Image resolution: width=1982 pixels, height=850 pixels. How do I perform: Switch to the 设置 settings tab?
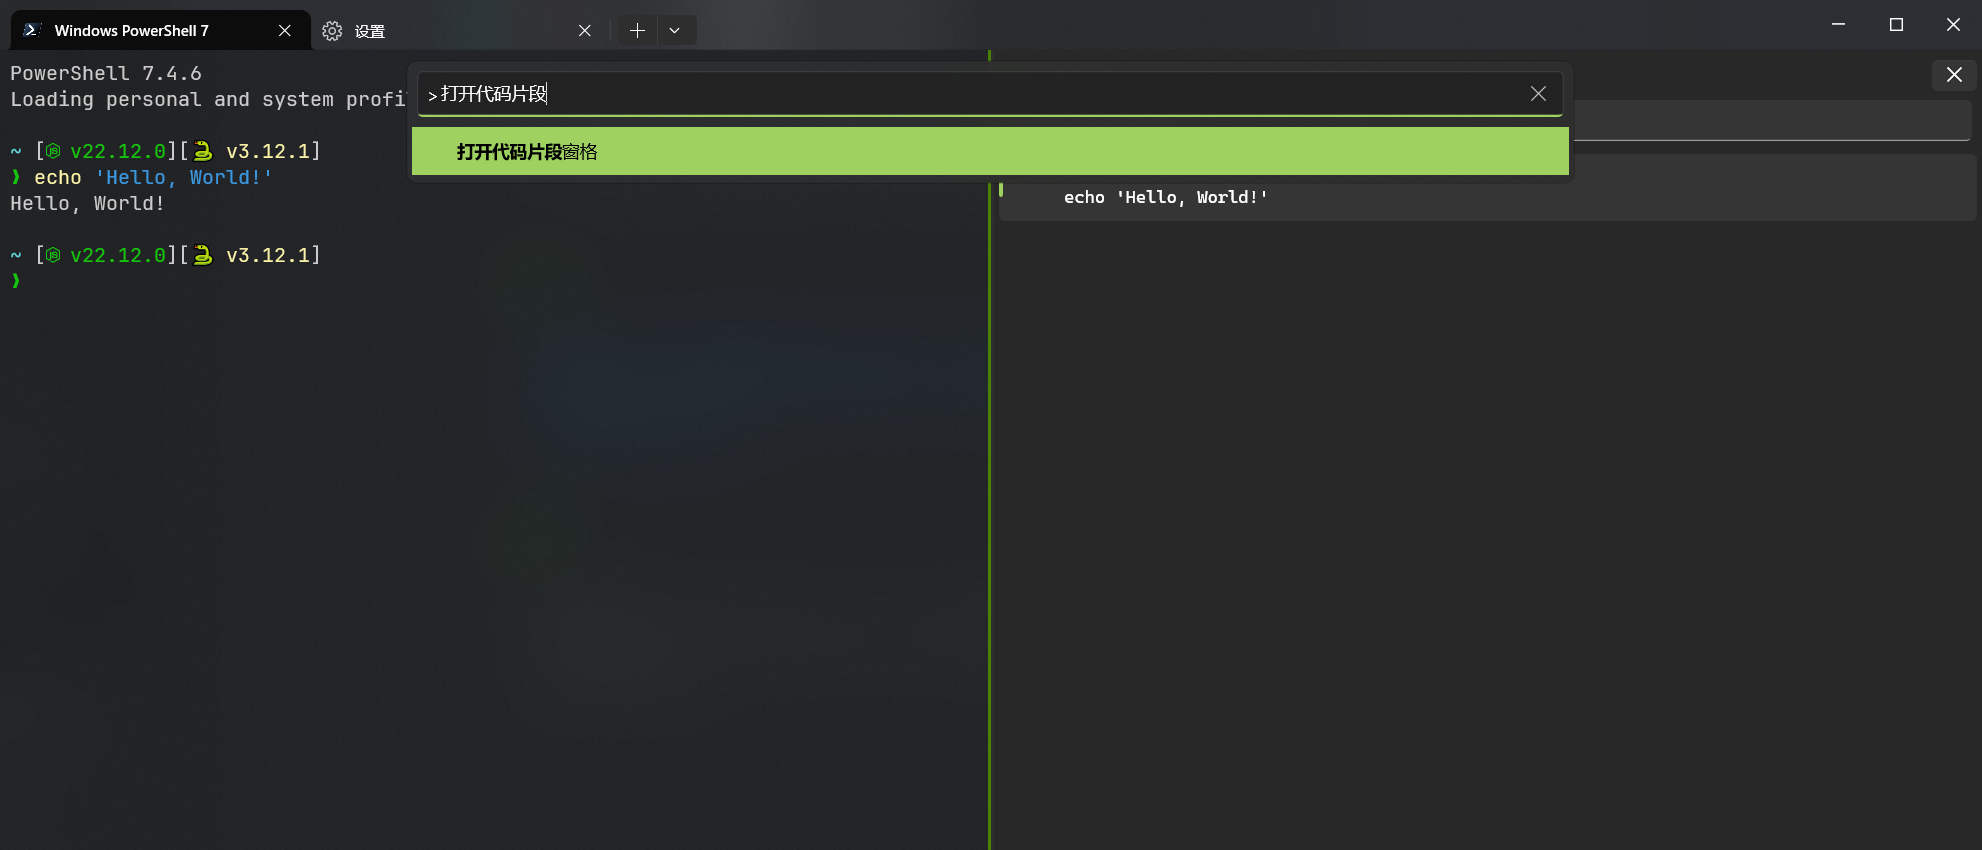coord(460,31)
